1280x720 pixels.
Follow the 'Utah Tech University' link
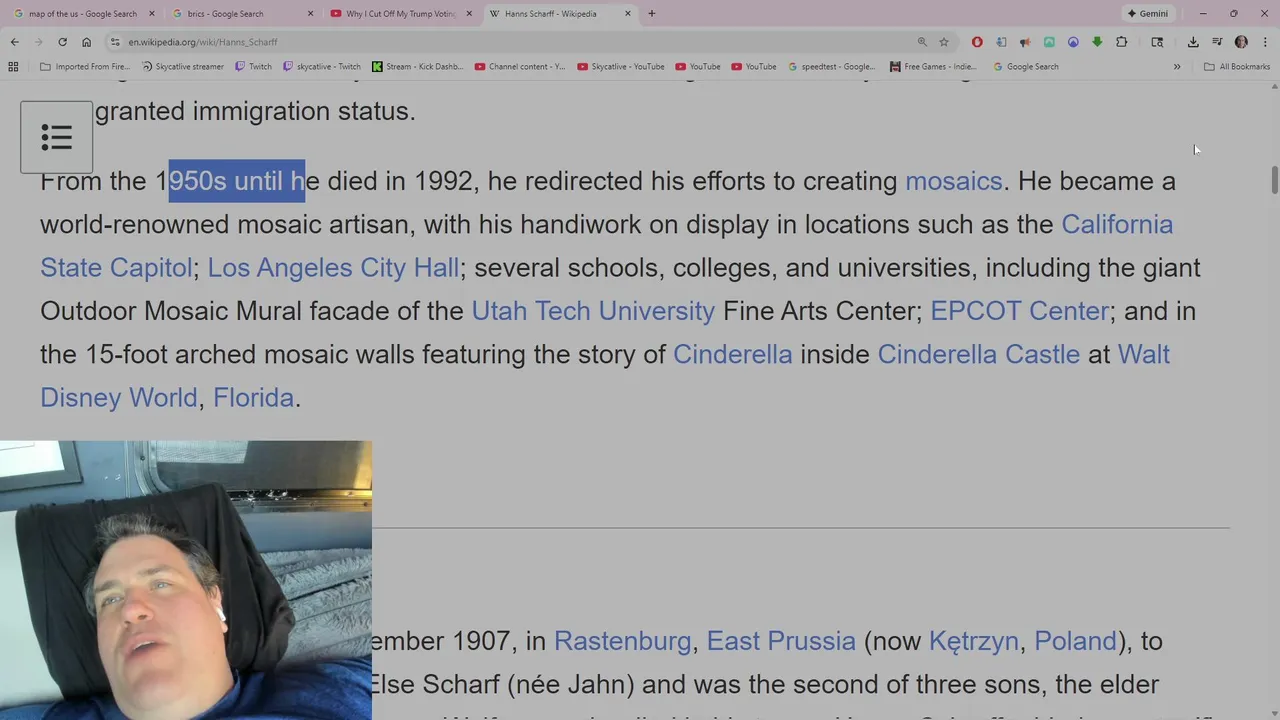(x=593, y=311)
